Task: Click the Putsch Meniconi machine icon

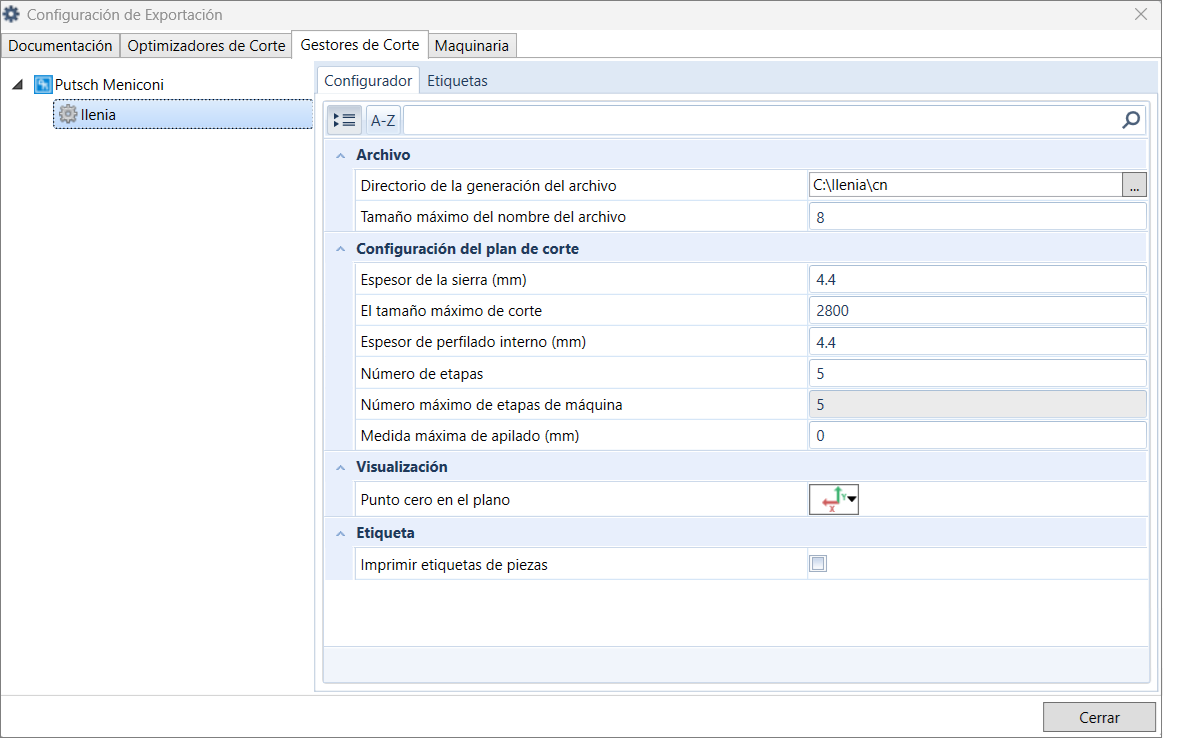Action: click(43, 85)
